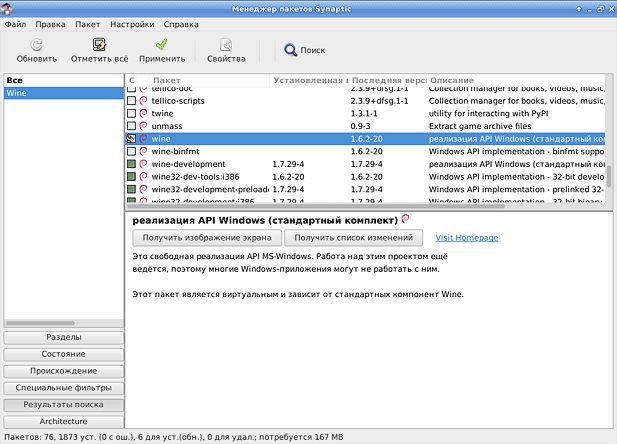Screen dimensions: 617x444
Task: Open the Правка menu
Action: 50,24
